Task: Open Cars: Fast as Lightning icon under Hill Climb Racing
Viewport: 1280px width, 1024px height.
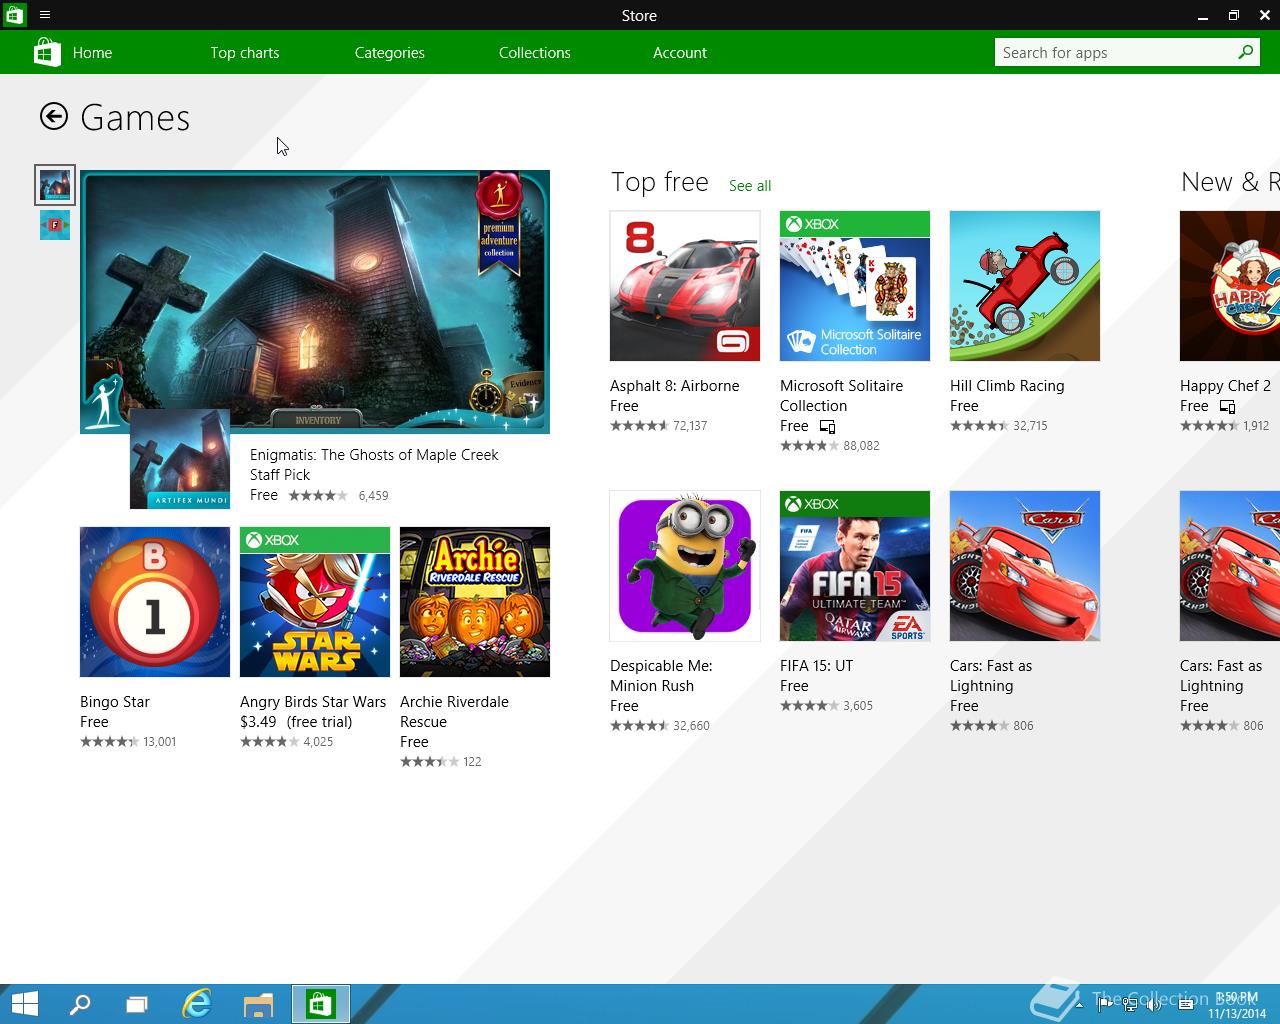Action: tap(1025, 566)
